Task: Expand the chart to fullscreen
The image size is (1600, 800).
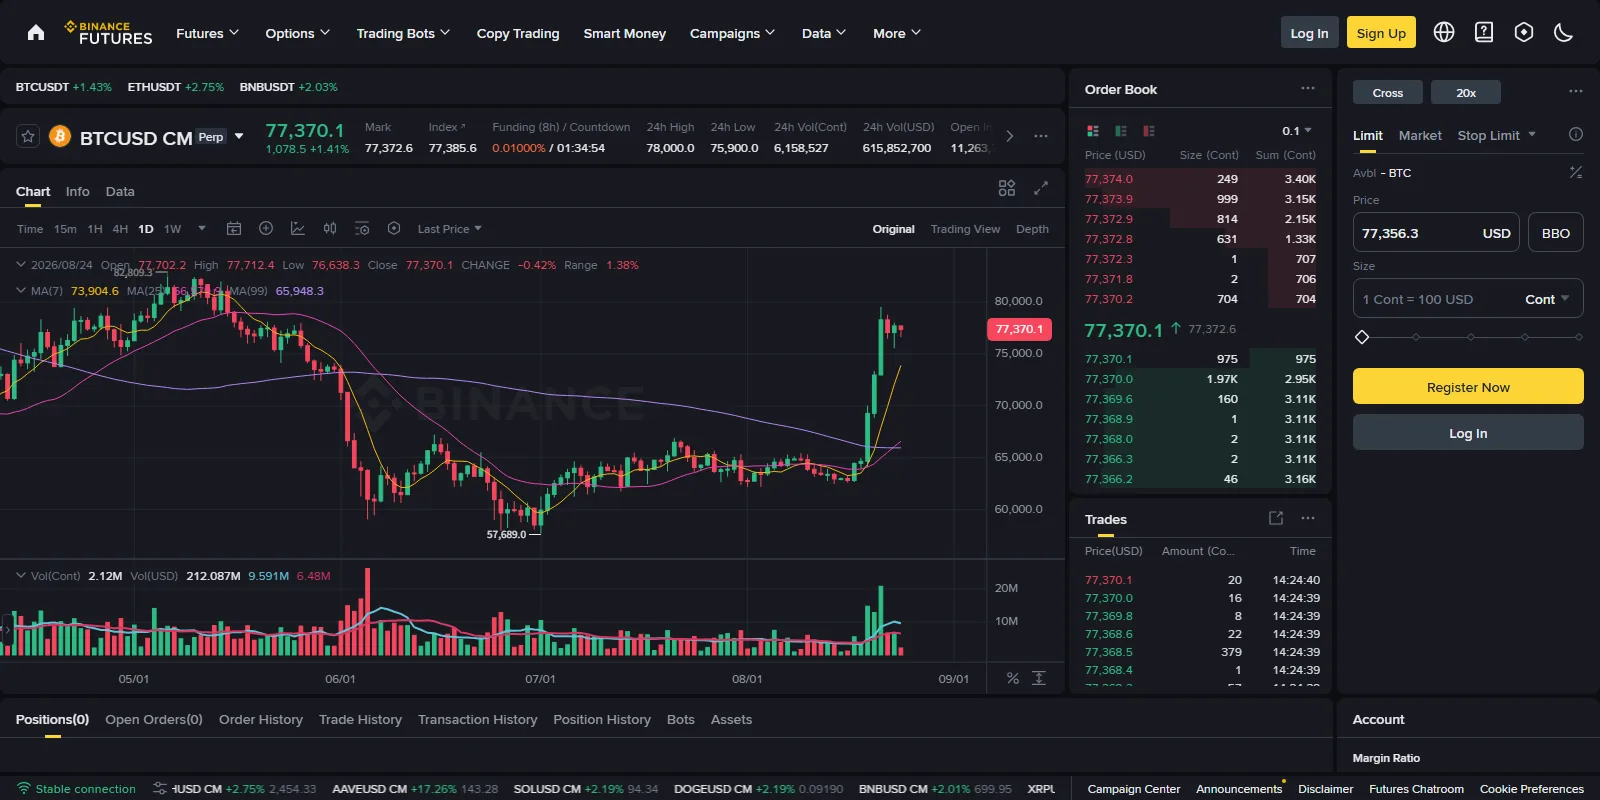Action: (1041, 188)
